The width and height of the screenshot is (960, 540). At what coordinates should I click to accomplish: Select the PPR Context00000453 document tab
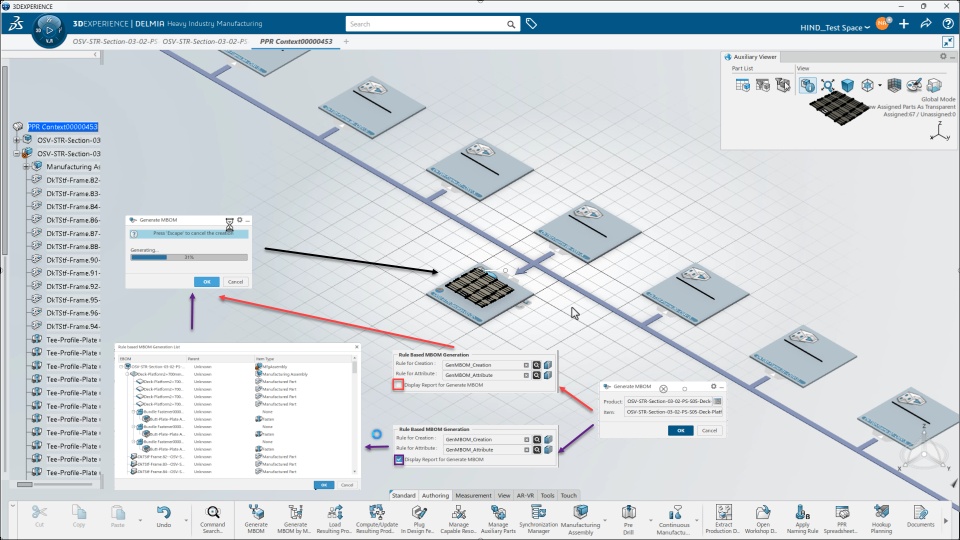click(x=296, y=42)
